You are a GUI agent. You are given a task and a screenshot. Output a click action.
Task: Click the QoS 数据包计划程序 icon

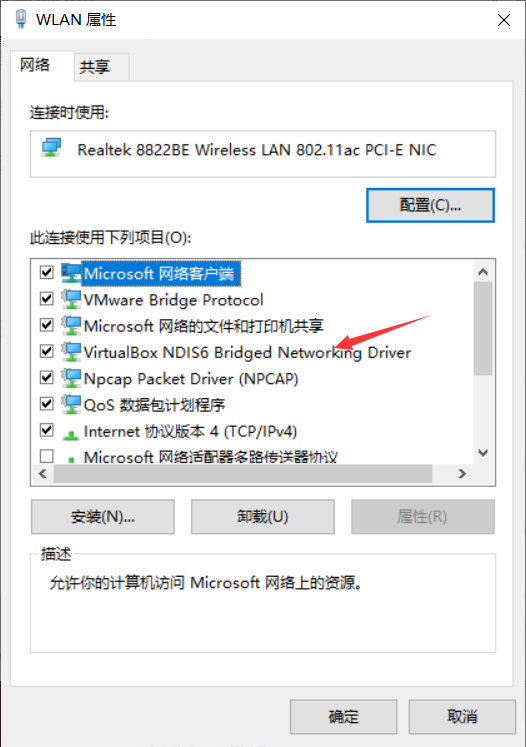click(x=71, y=404)
